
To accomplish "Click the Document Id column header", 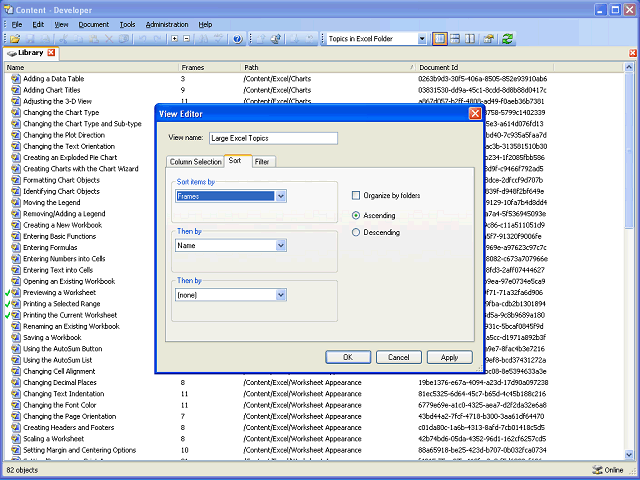I will pos(485,67).
